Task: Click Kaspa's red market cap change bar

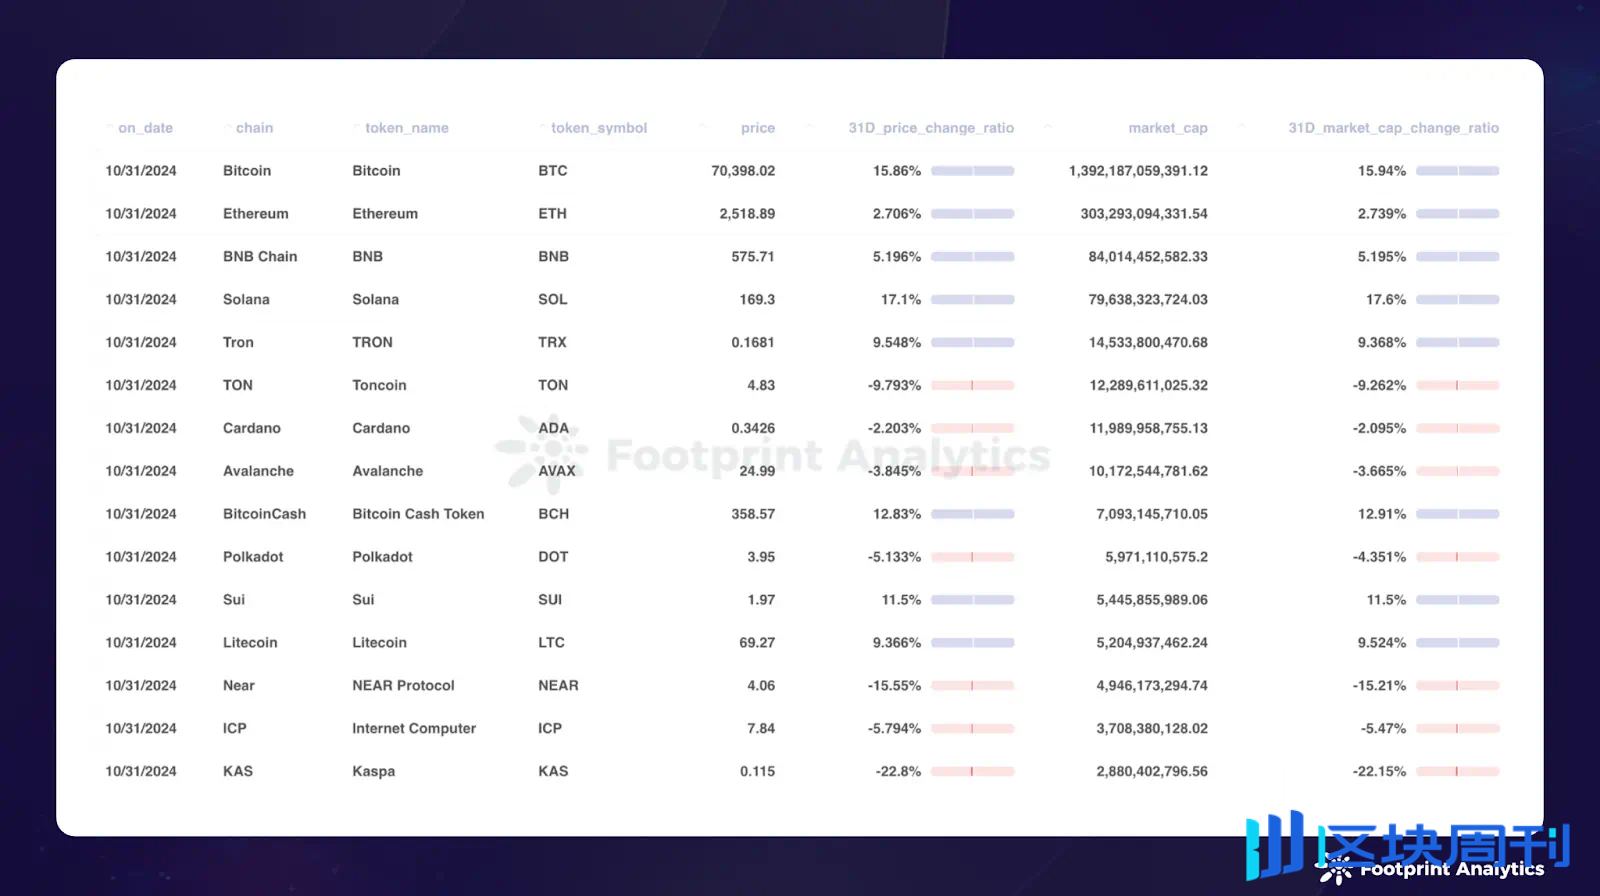Action: [1457, 772]
